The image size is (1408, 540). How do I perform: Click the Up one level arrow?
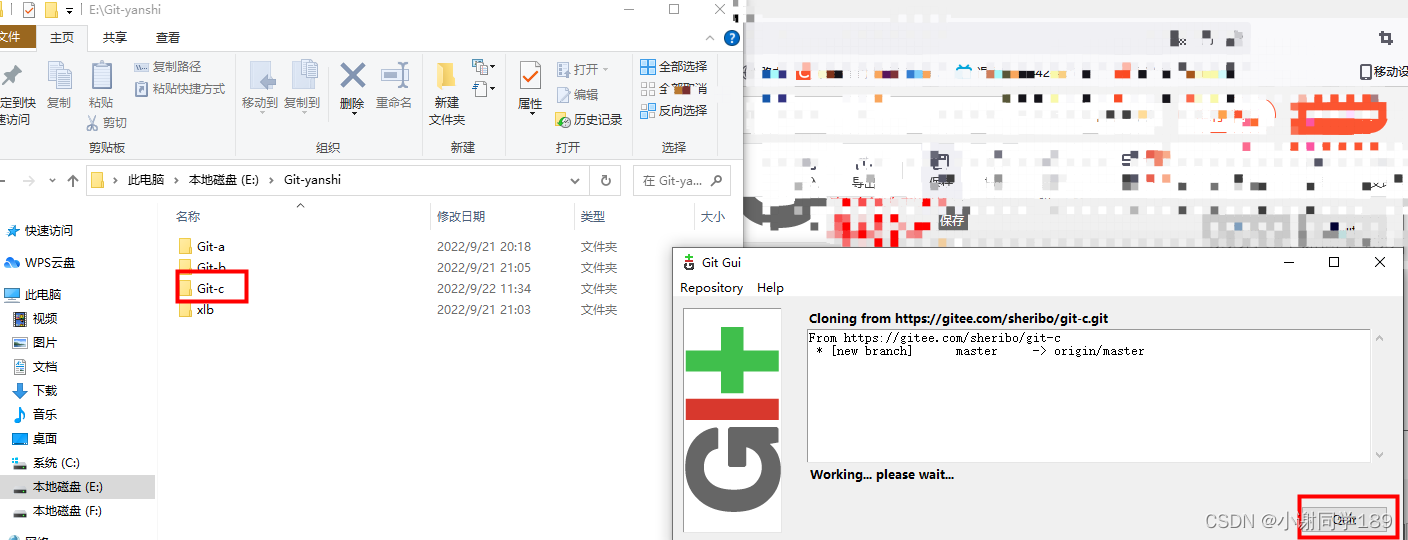pyautogui.click(x=72, y=181)
